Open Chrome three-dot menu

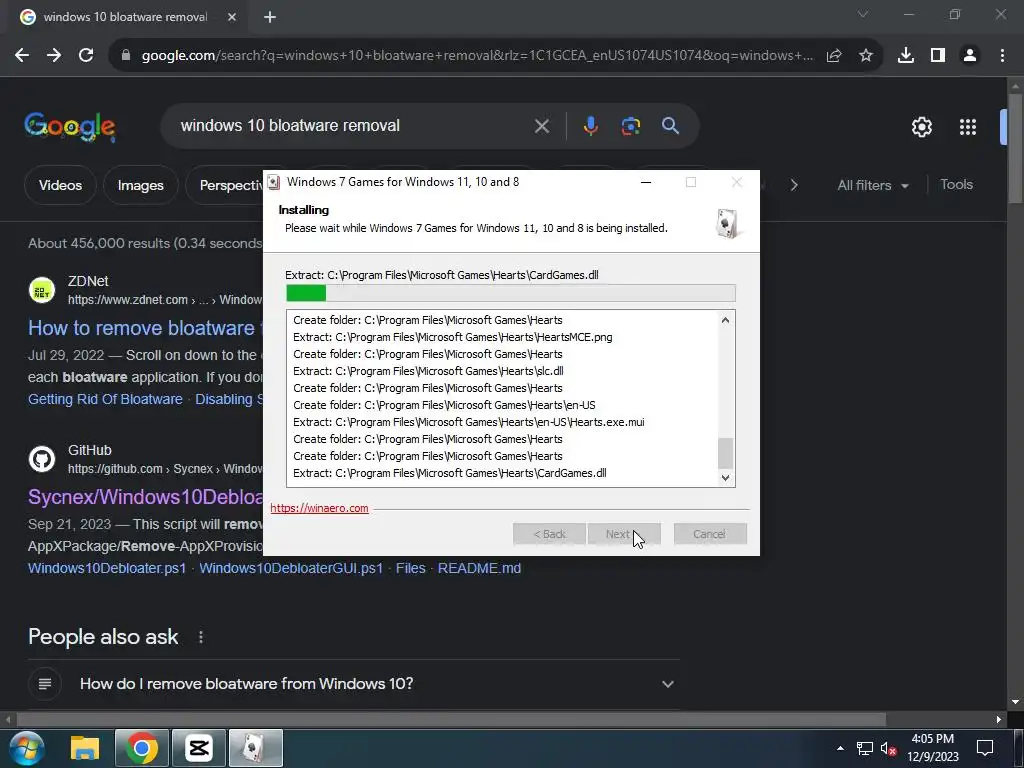pos(1002,56)
